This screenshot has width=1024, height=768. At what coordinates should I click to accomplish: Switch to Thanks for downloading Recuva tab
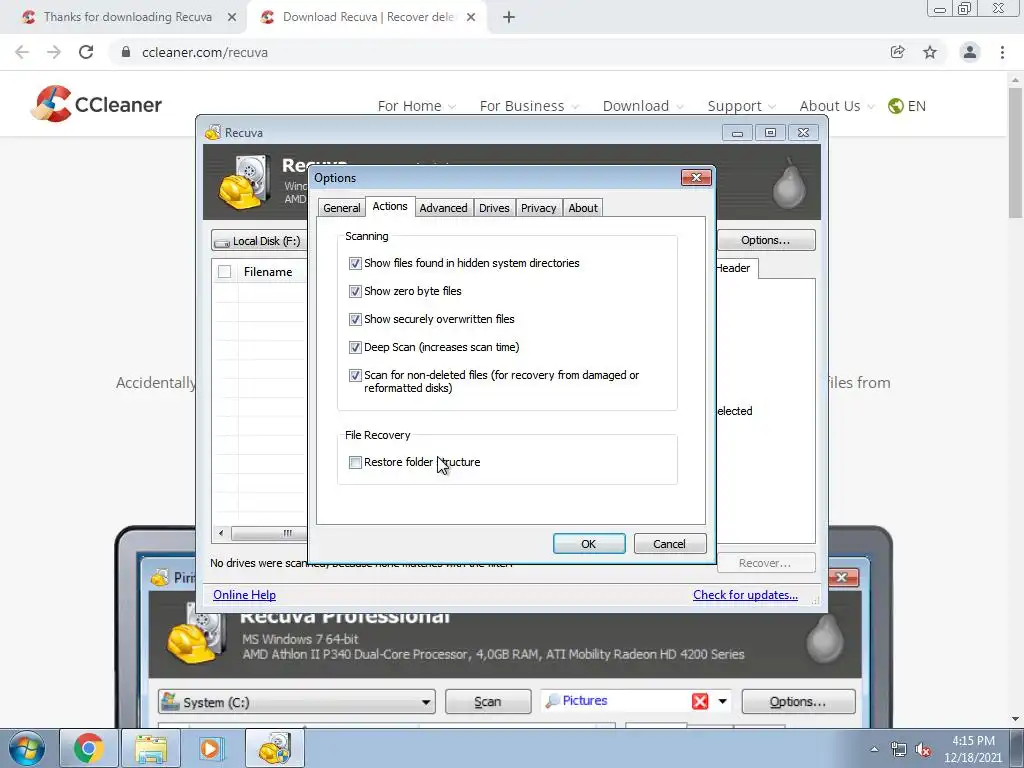127,17
